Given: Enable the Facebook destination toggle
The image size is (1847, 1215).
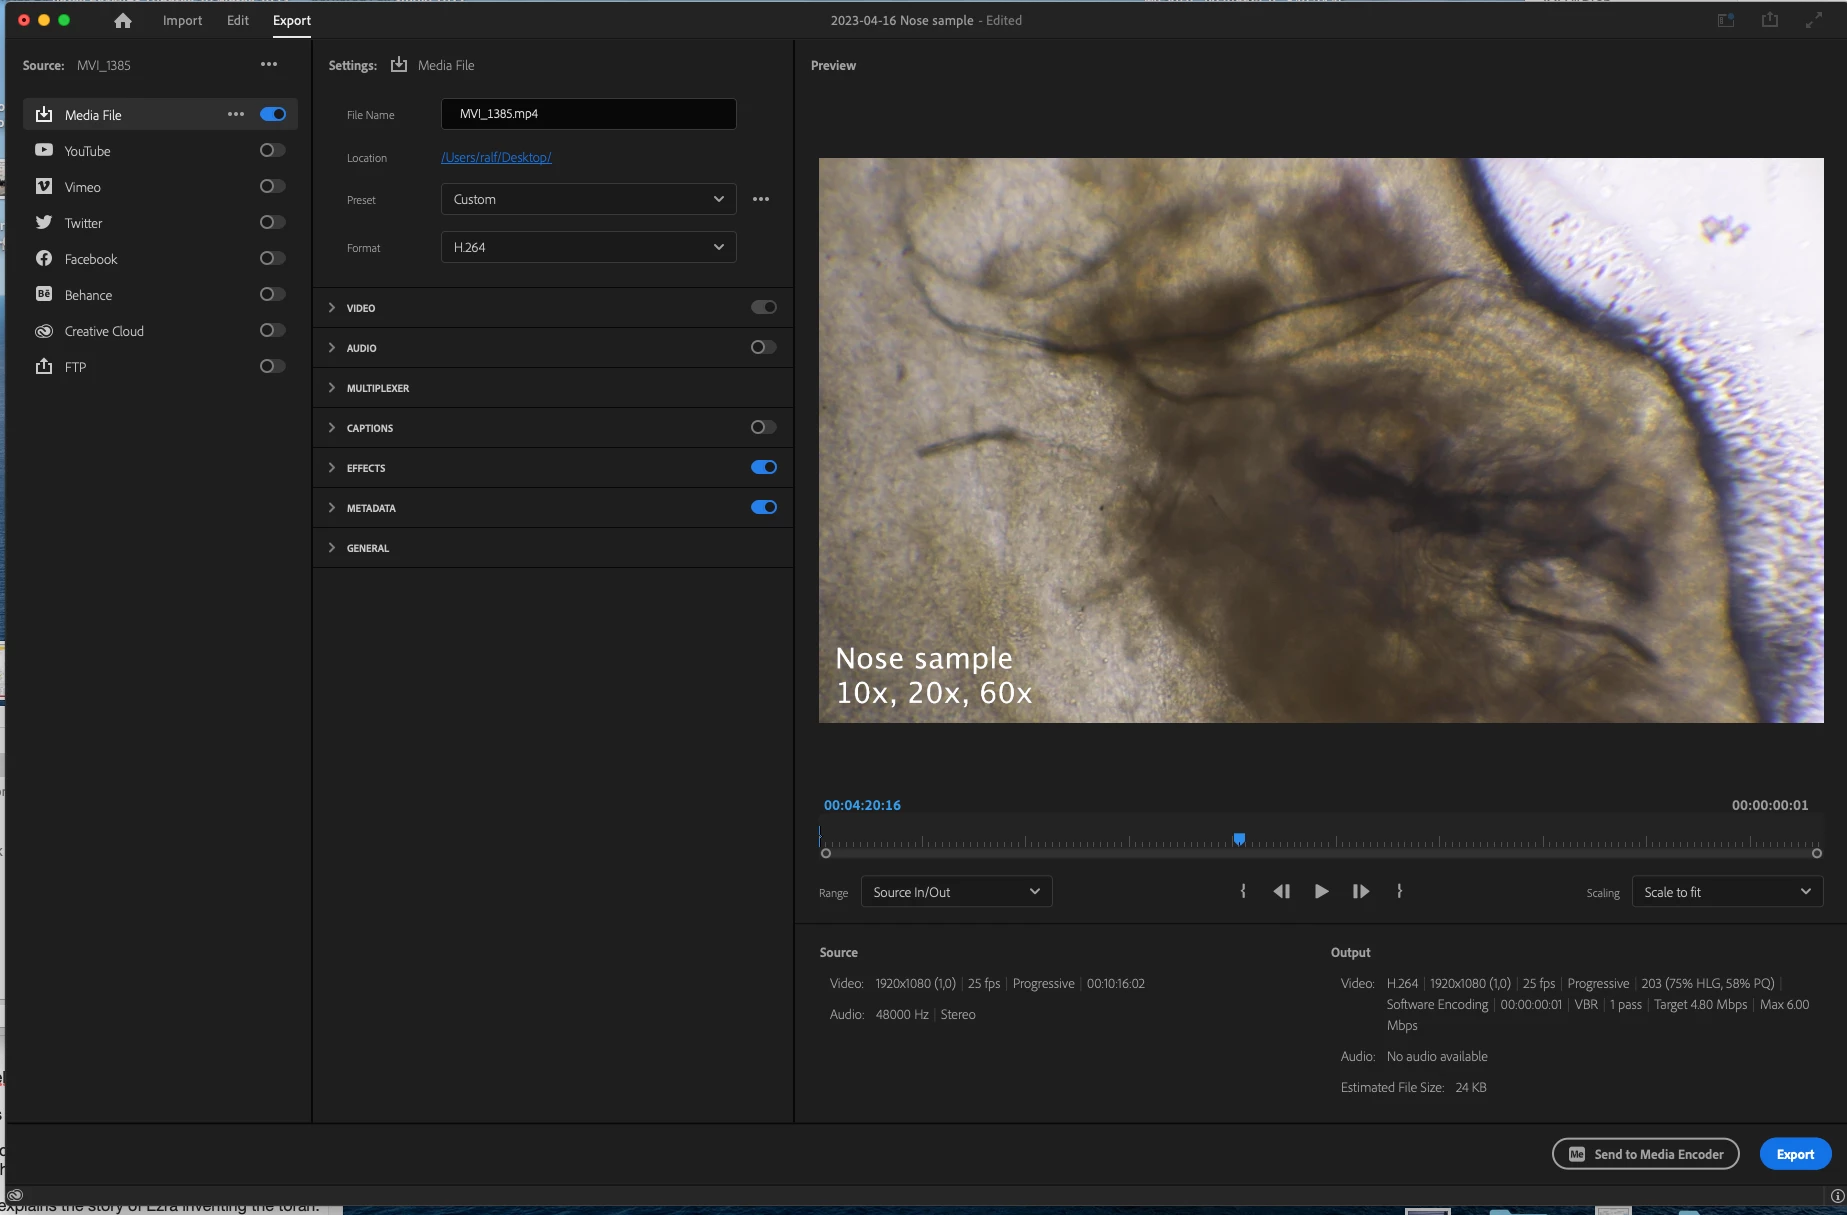Looking at the screenshot, I should pyautogui.click(x=273, y=258).
